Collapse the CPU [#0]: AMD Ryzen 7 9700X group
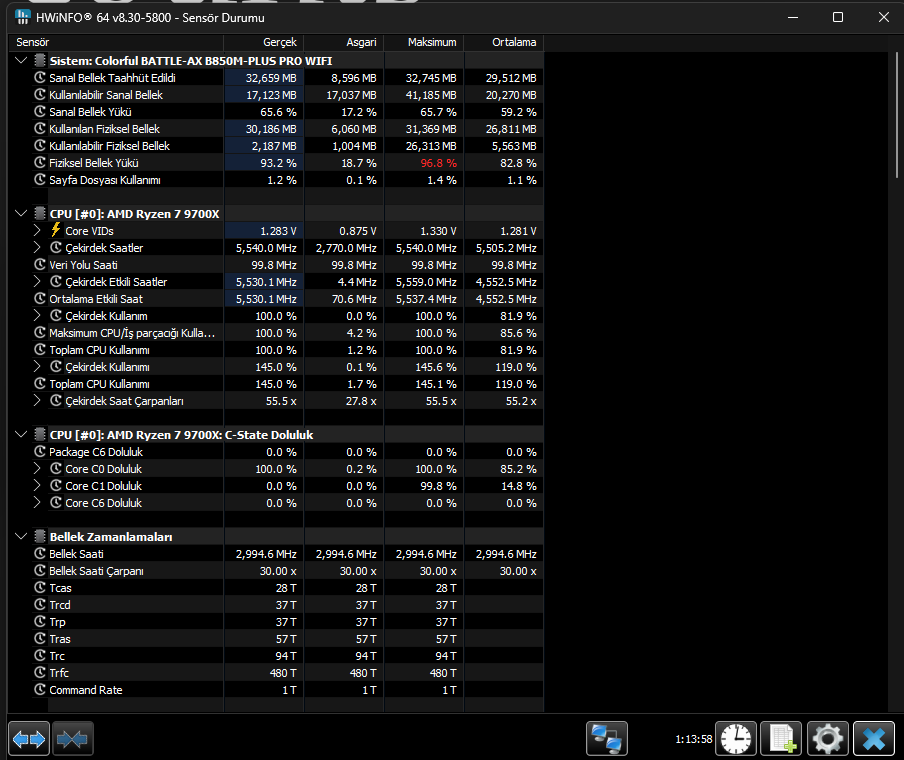The height and width of the screenshot is (760, 904). click(21, 213)
